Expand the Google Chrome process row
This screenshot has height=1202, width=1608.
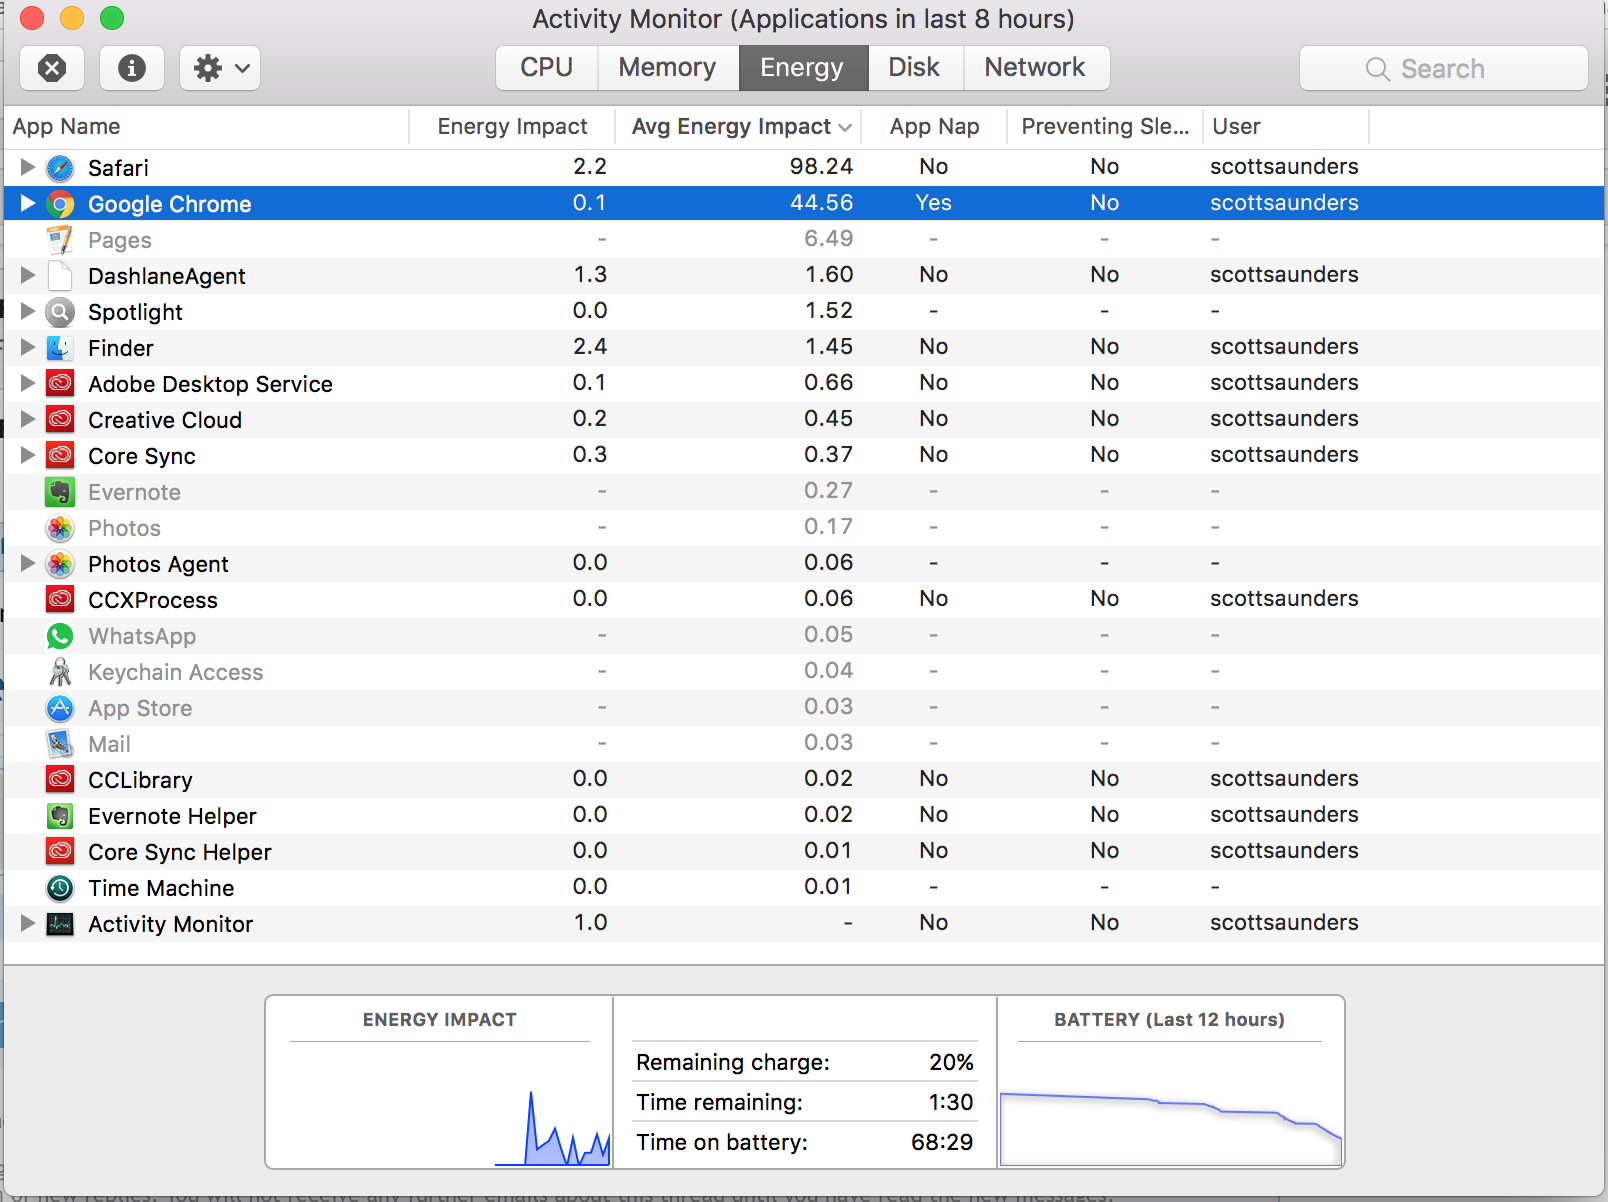28,203
